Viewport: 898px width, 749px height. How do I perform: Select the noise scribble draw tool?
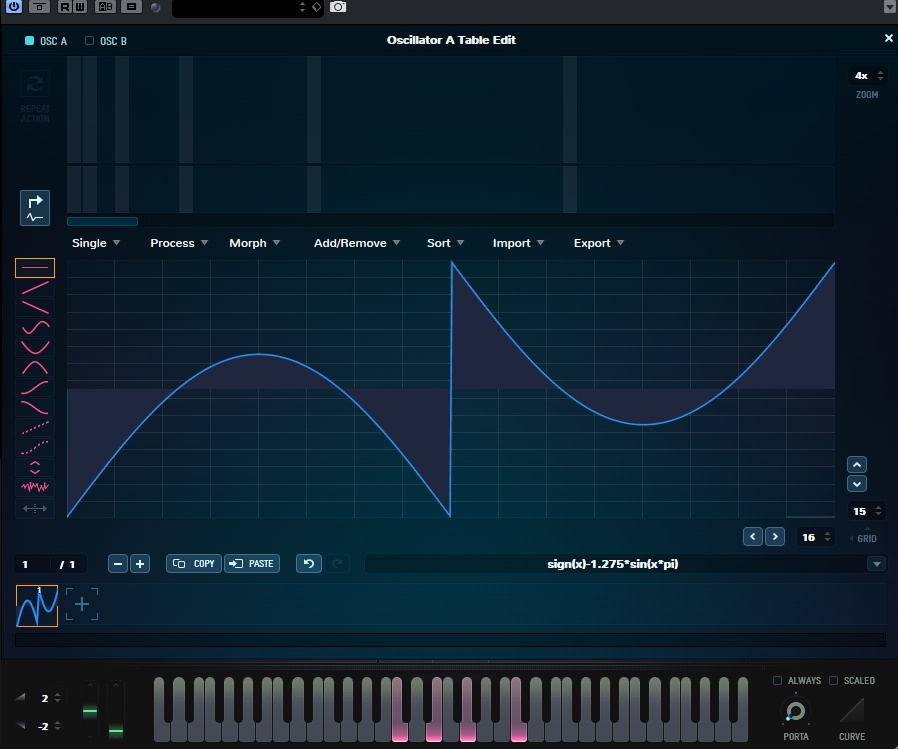[35, 488]
